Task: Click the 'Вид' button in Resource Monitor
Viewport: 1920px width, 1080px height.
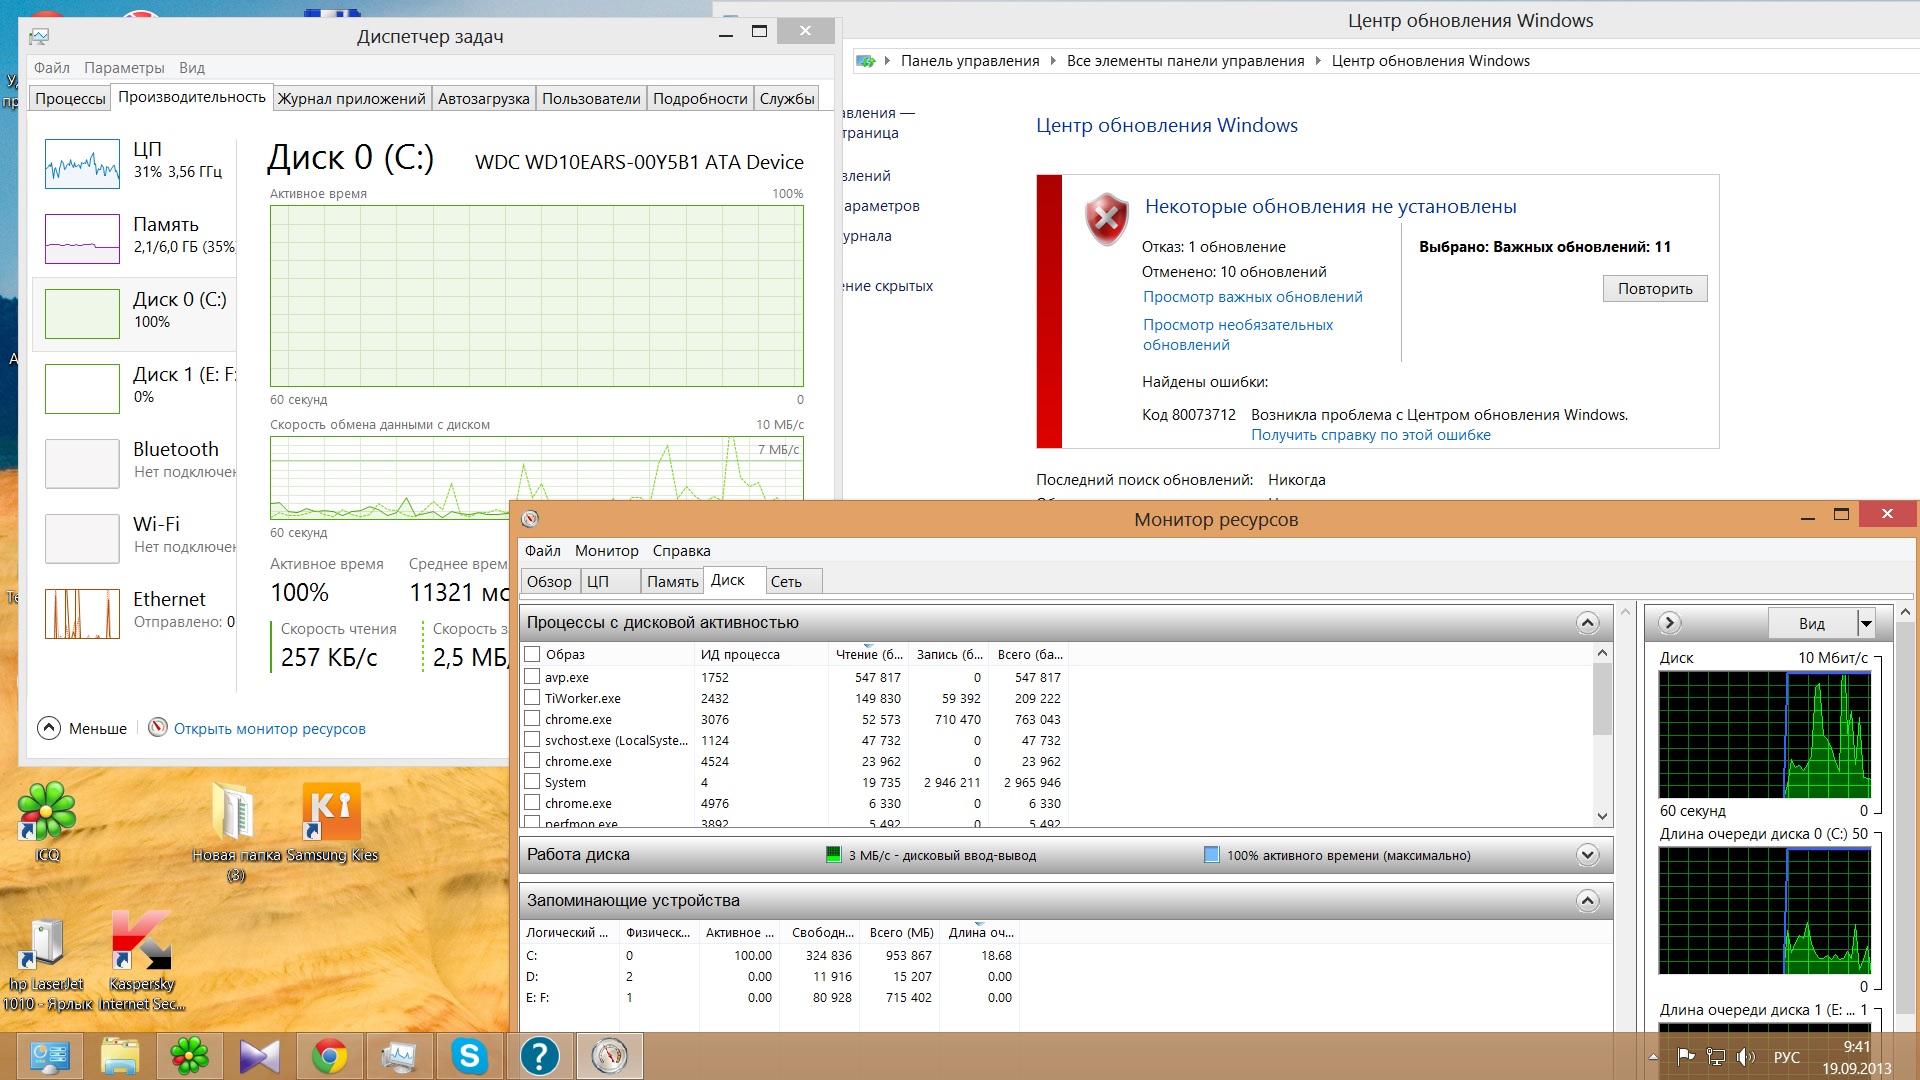Action: click(x=1812, y=624)
